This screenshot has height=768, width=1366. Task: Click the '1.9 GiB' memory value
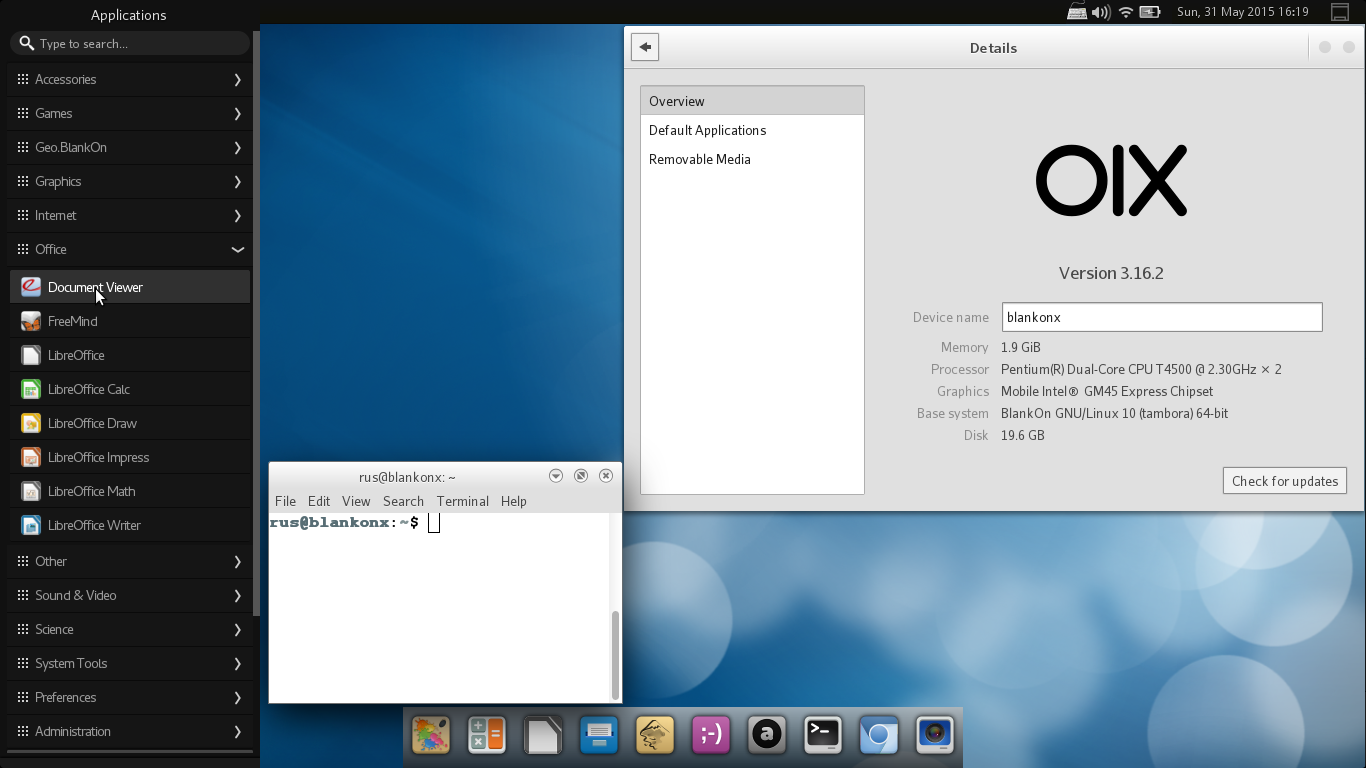[1020, 347]
